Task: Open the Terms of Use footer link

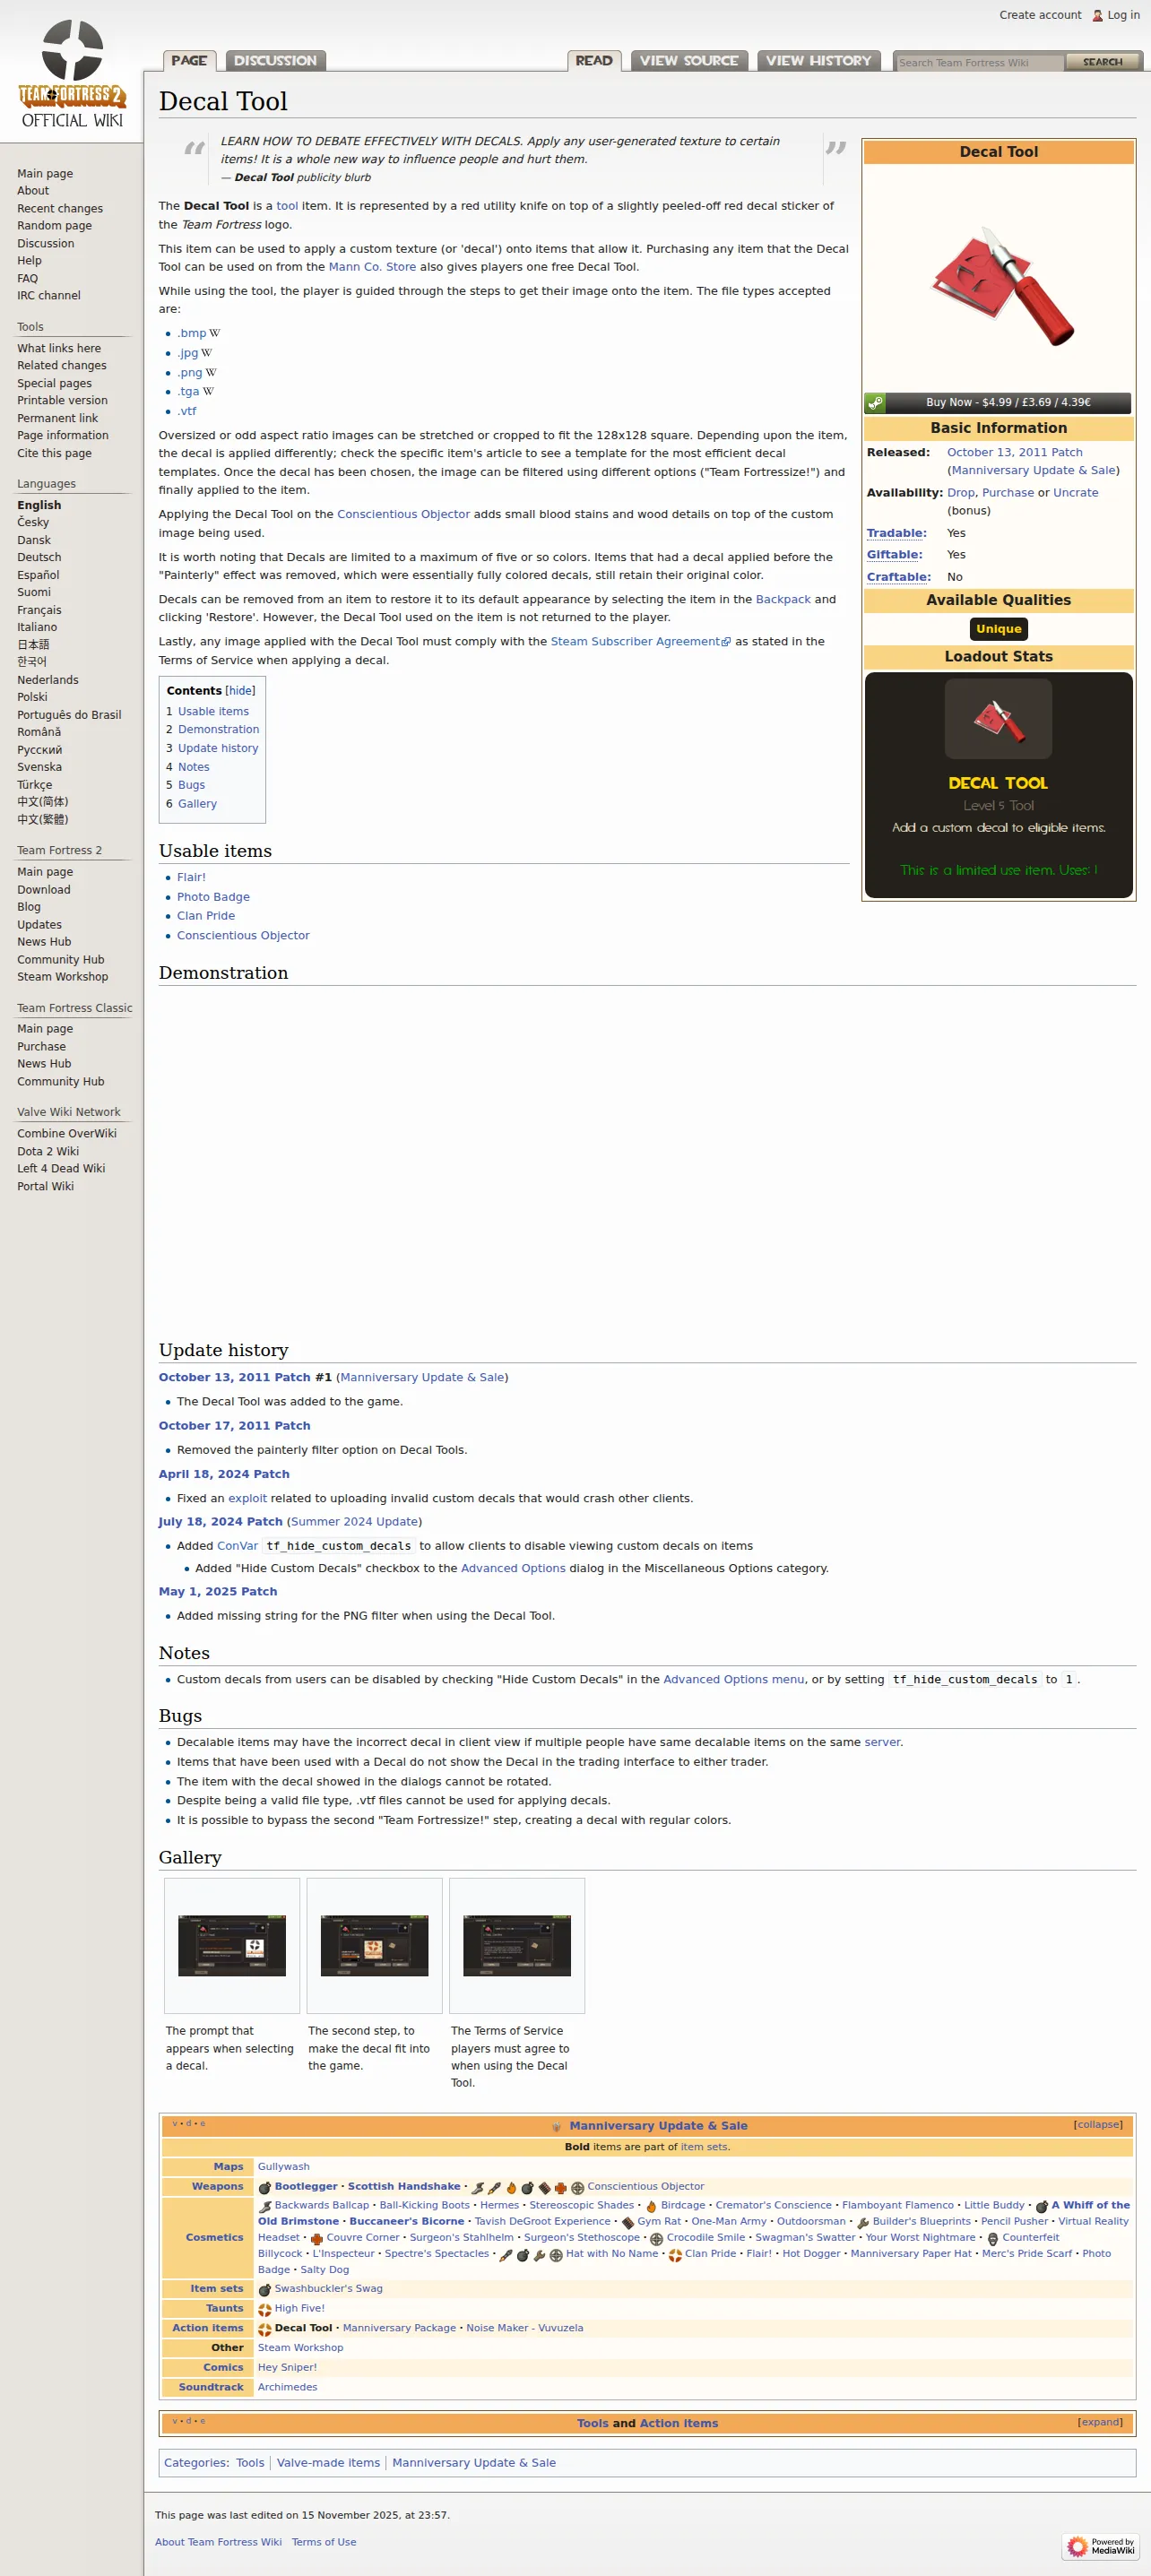Action: (324, 2542)
